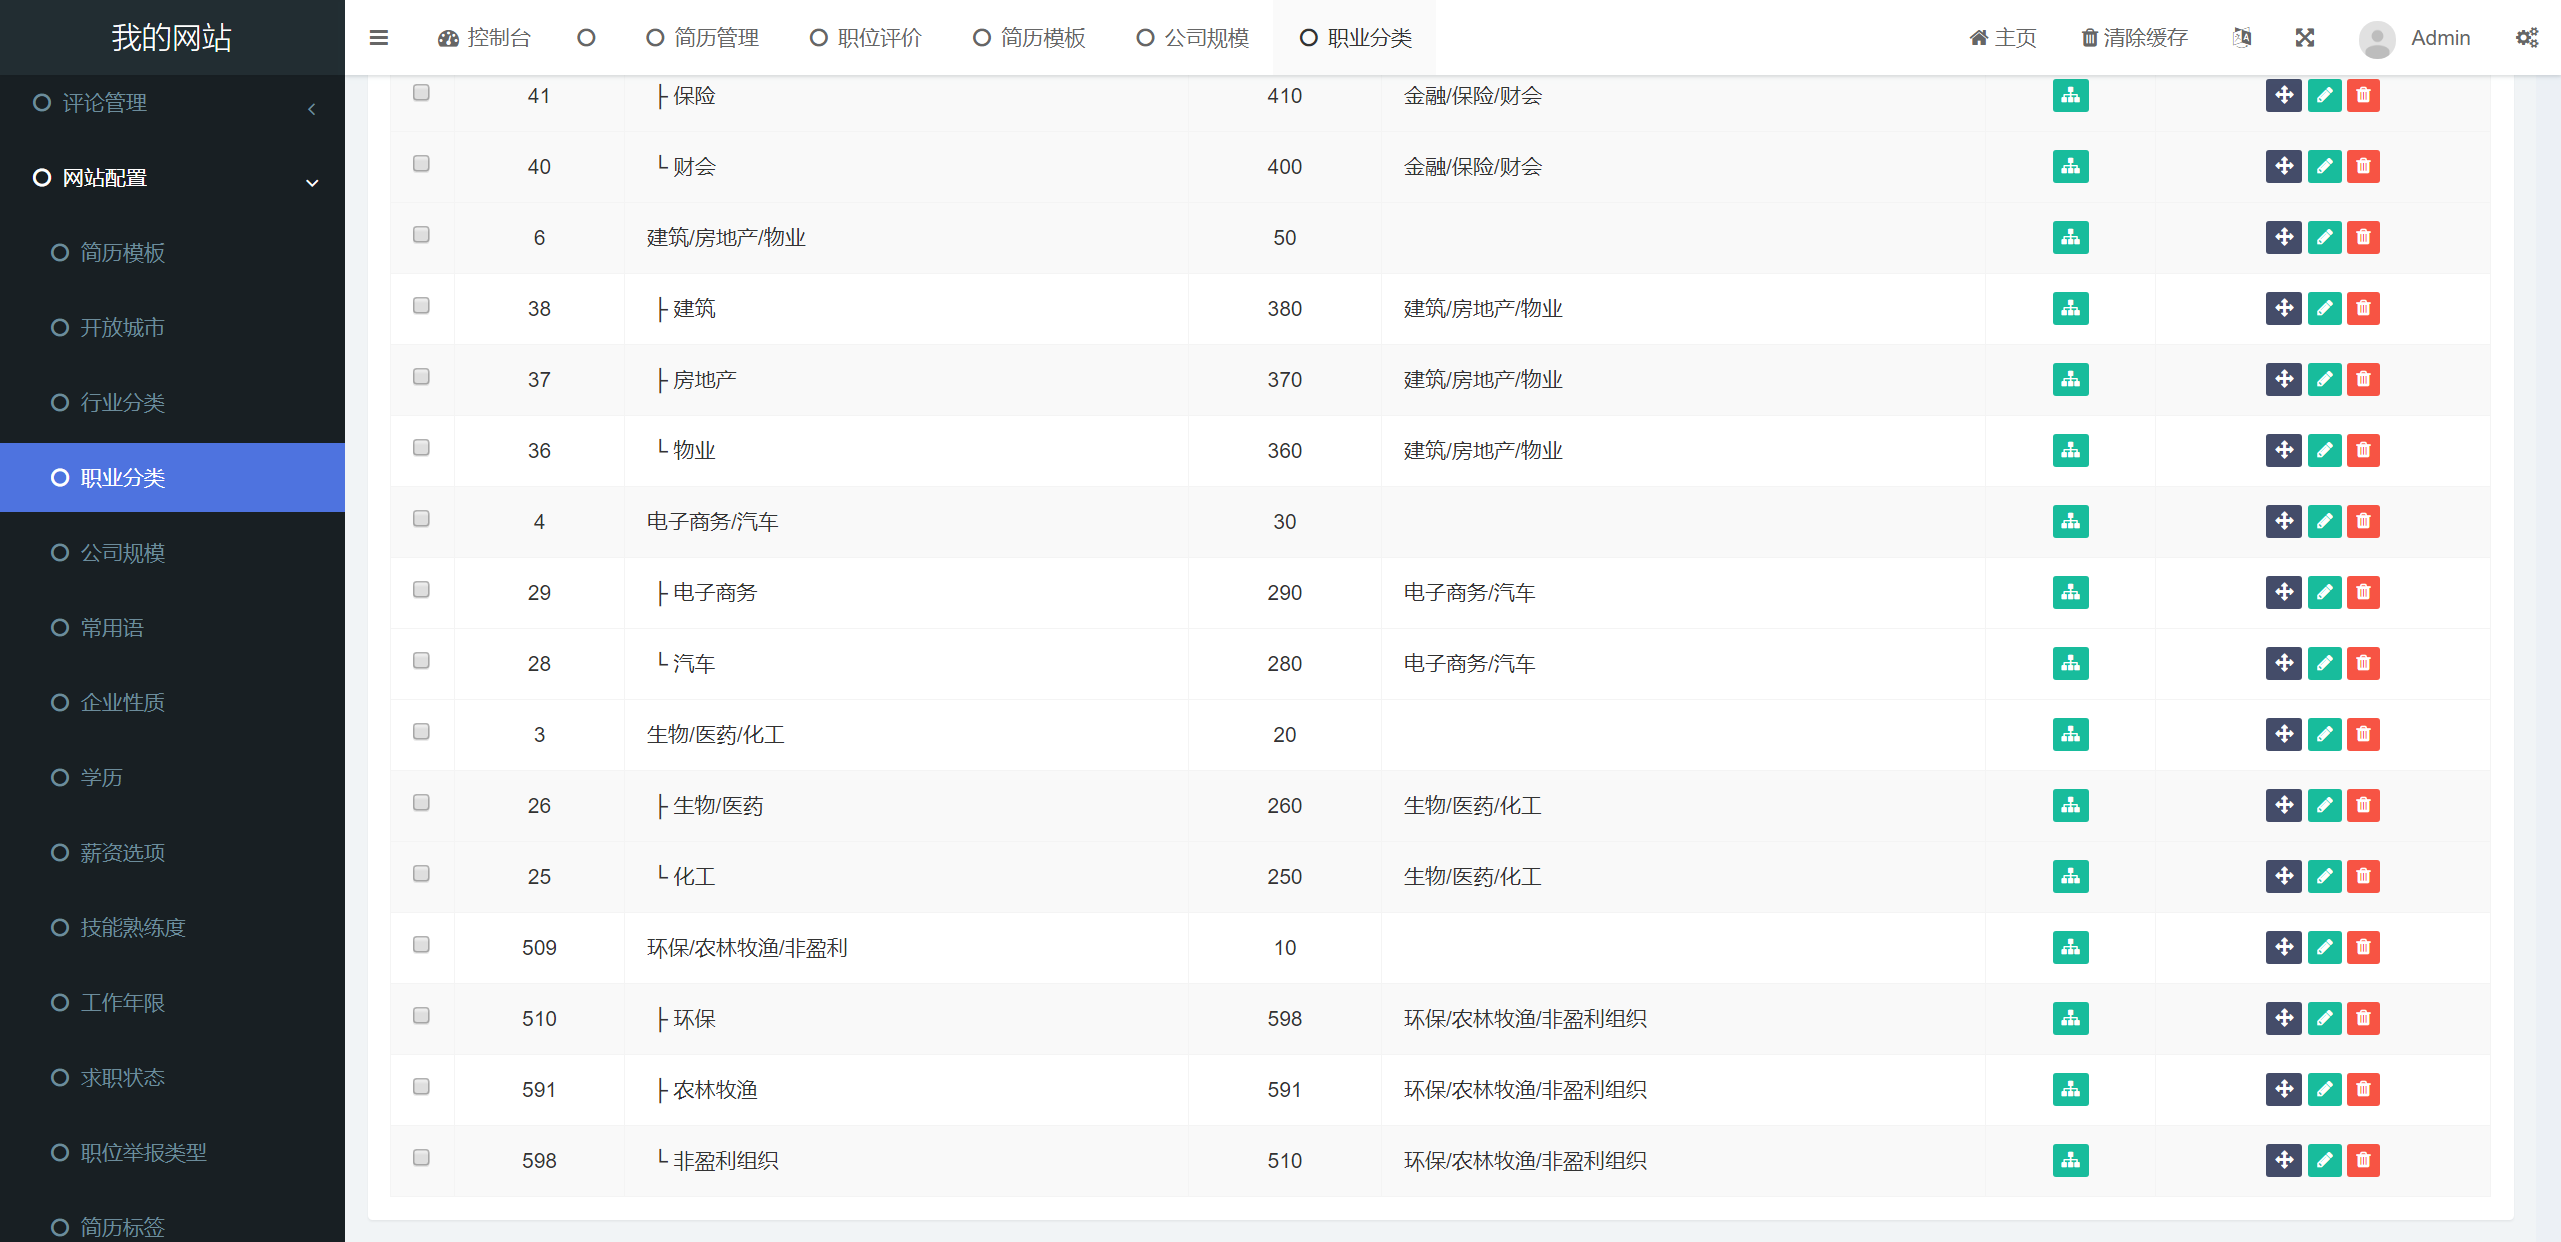
Task: Delete the 环保 row (ID 510)
Action: [x=2363, y=1019]
